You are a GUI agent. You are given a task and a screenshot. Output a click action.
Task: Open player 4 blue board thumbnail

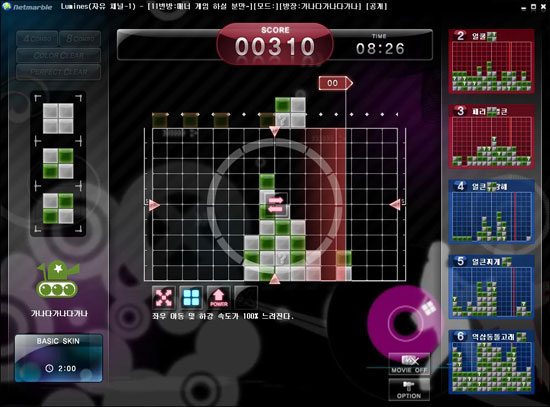[491, 212]
